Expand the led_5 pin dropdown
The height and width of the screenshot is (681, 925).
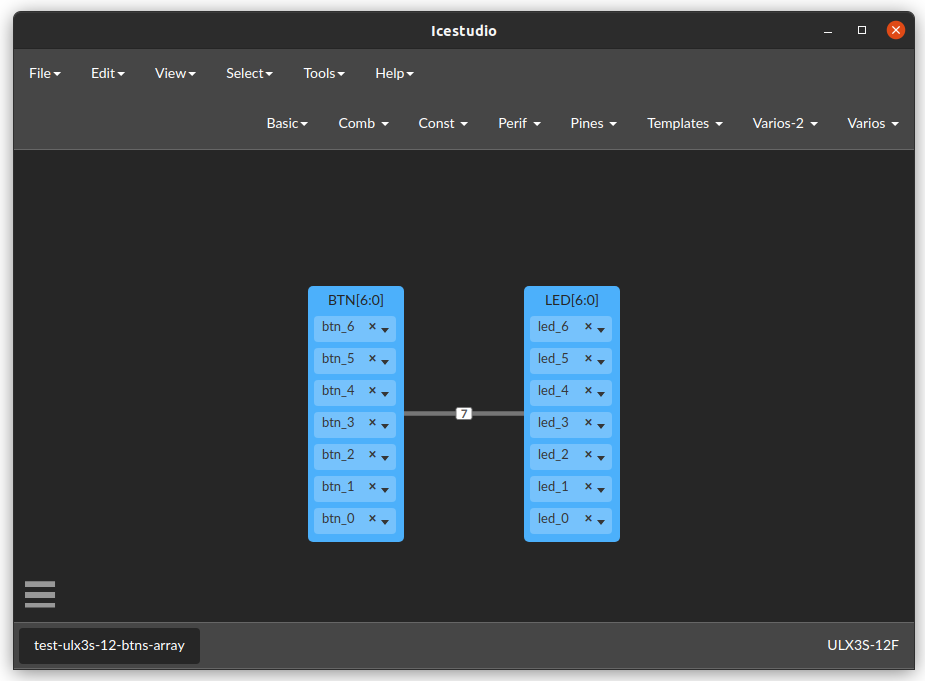(x=601, y=361)
